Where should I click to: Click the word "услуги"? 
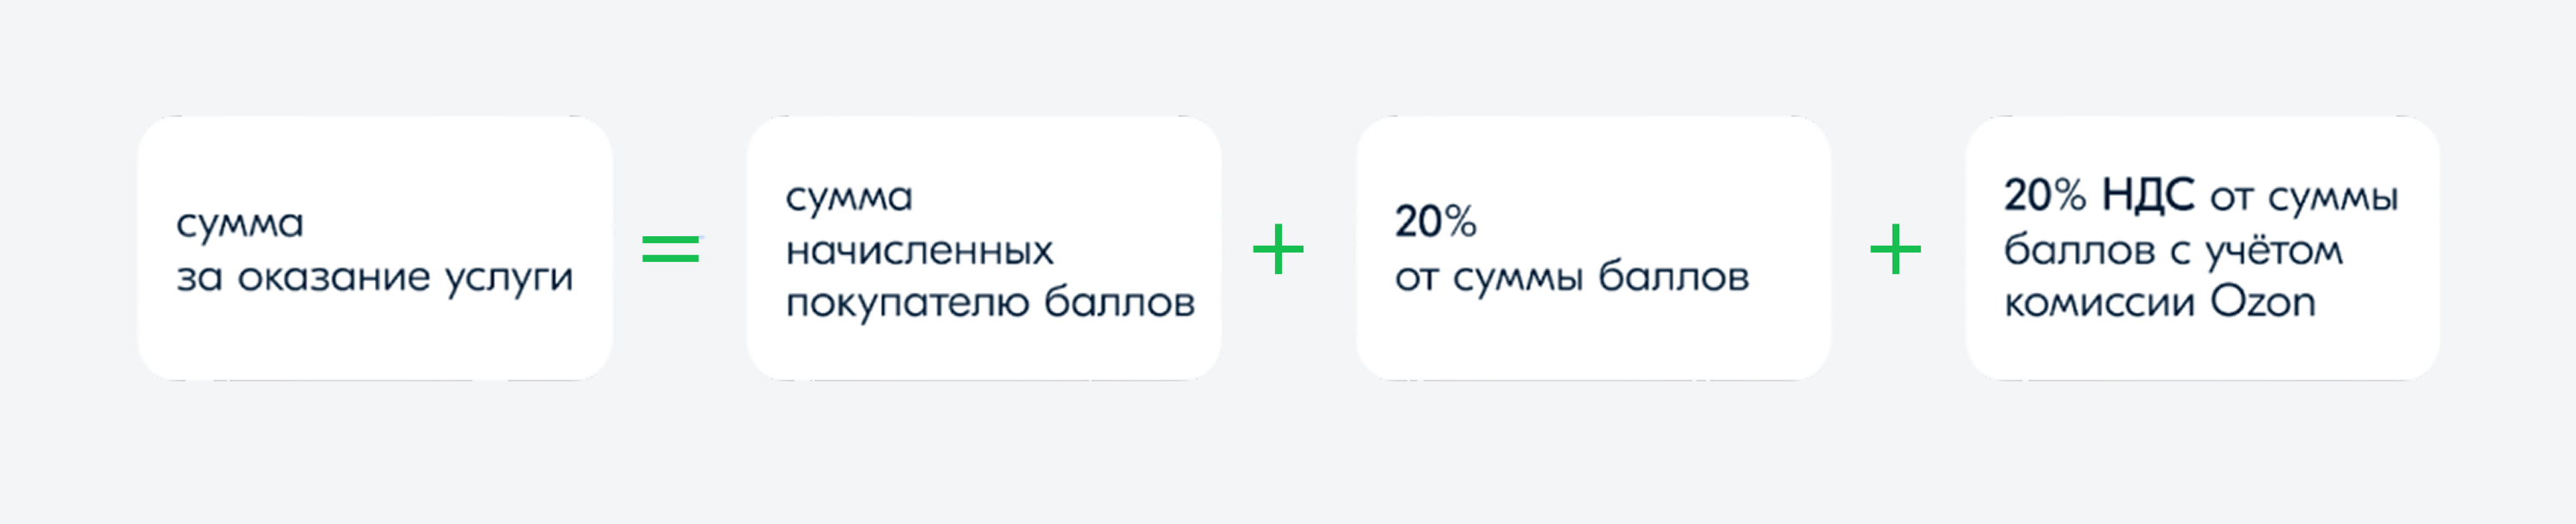point(509,279)
